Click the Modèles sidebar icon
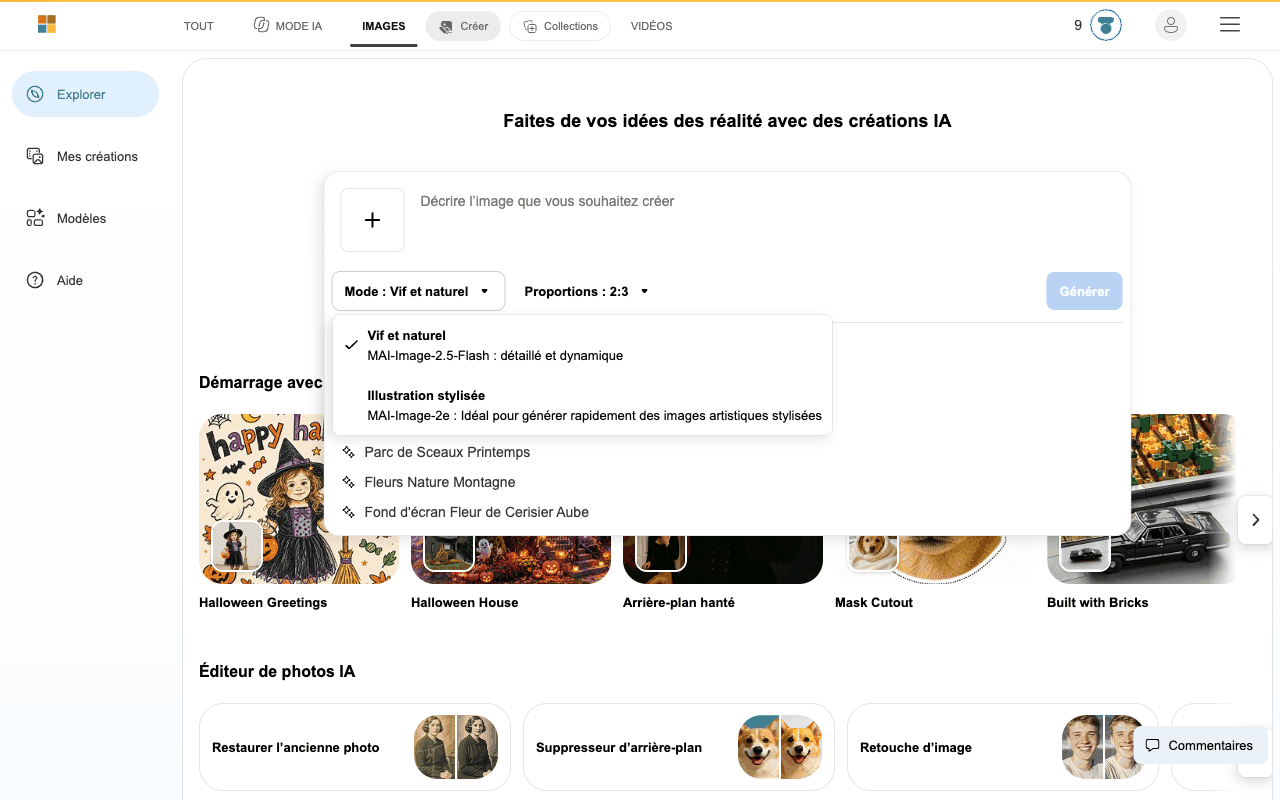The image size is (1280, 800). tap(35, 218)
